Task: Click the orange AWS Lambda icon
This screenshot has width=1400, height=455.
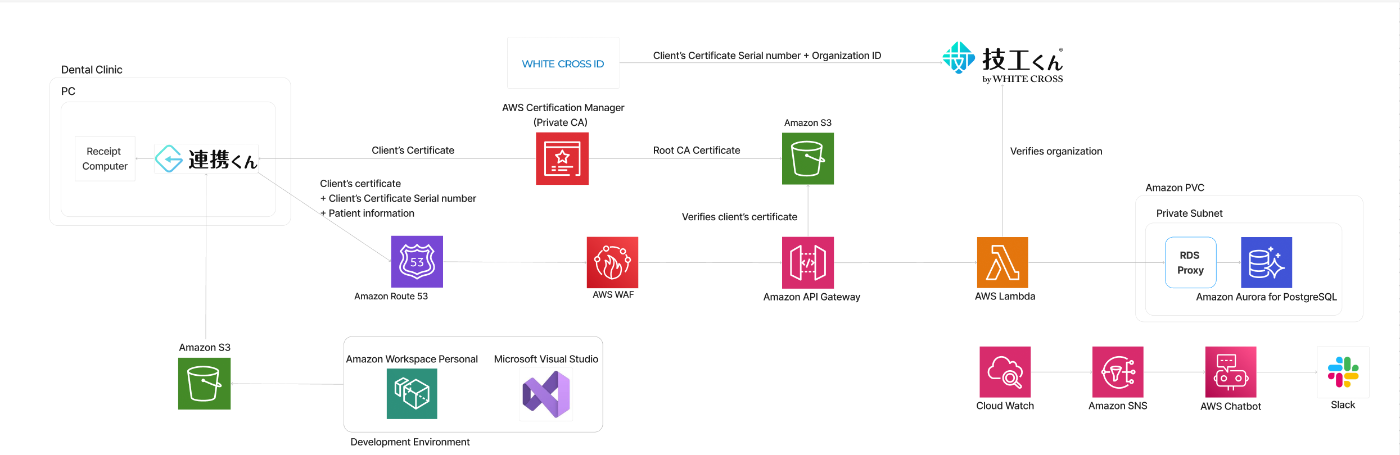Action: click(1002, 262)
